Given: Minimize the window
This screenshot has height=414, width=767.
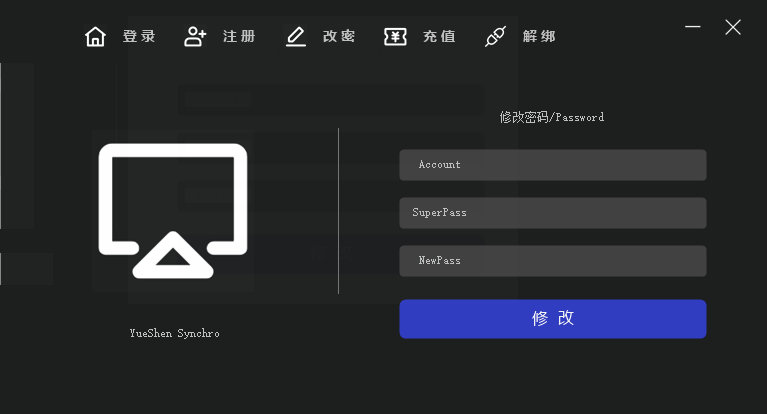Looking at the screenshot, I should coord(693,27).
